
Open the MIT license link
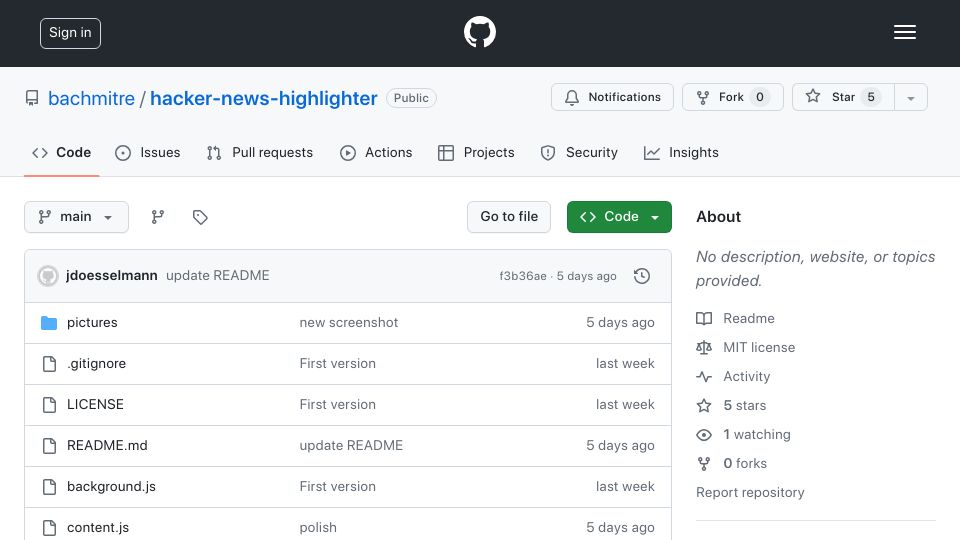point(759,347)
